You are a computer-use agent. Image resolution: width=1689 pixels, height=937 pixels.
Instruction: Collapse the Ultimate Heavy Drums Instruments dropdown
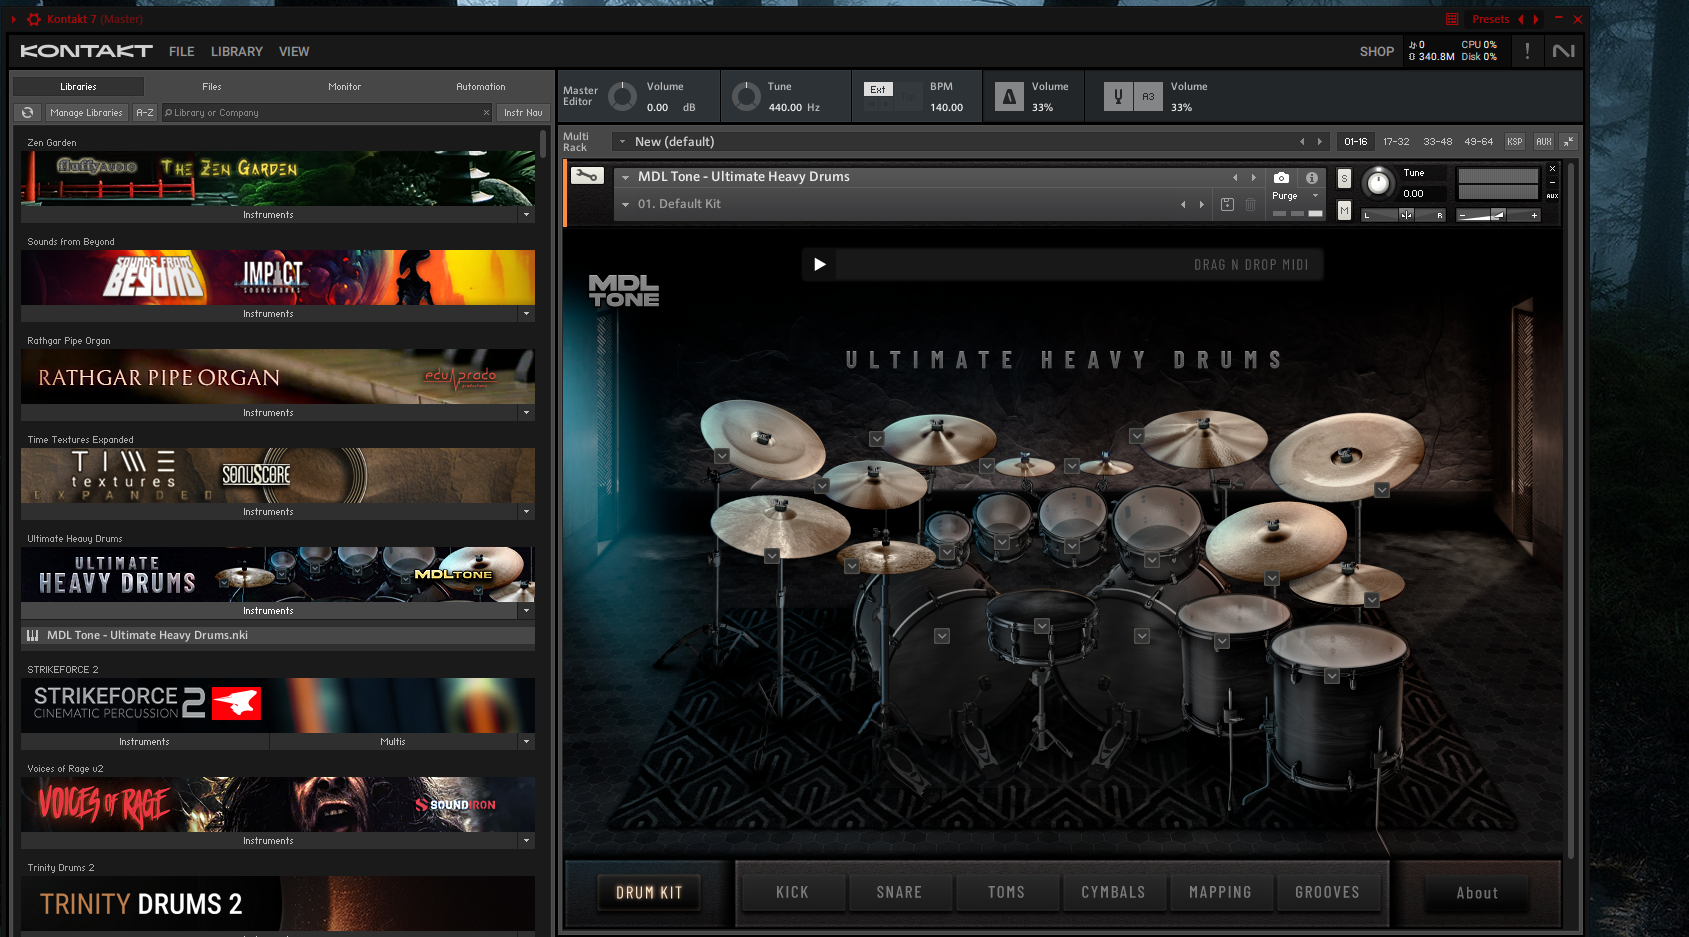tap(526, 611)
